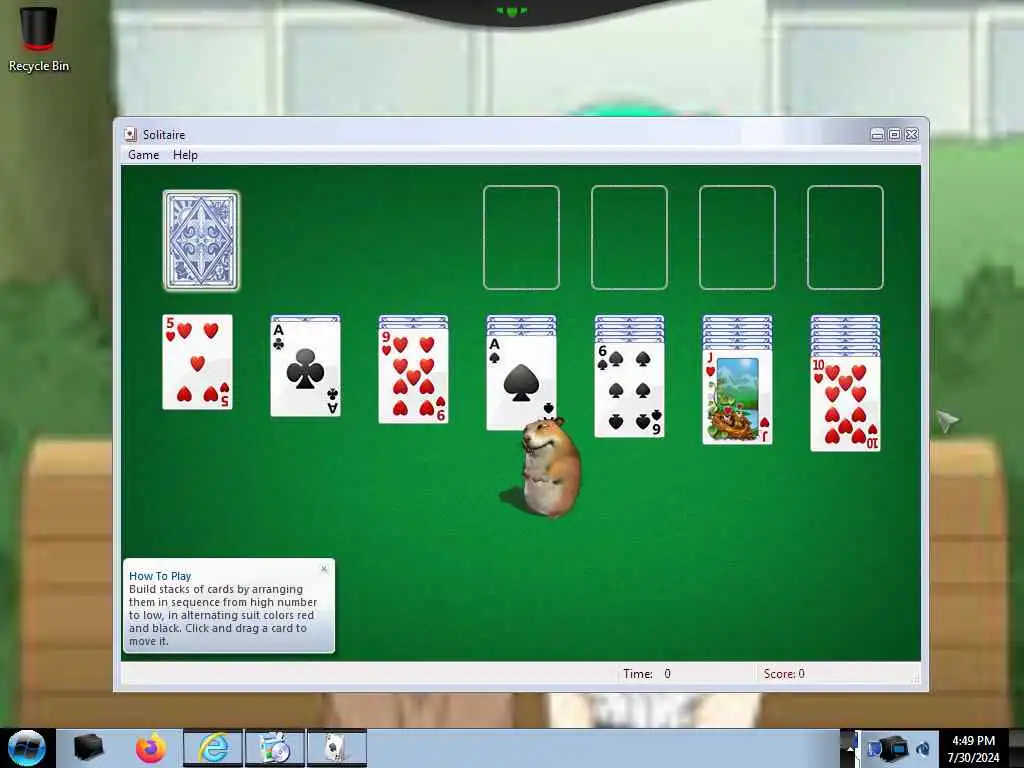Open the media disc taskbar program
This screenshot has height=768, width=1024.
(275, 748)
